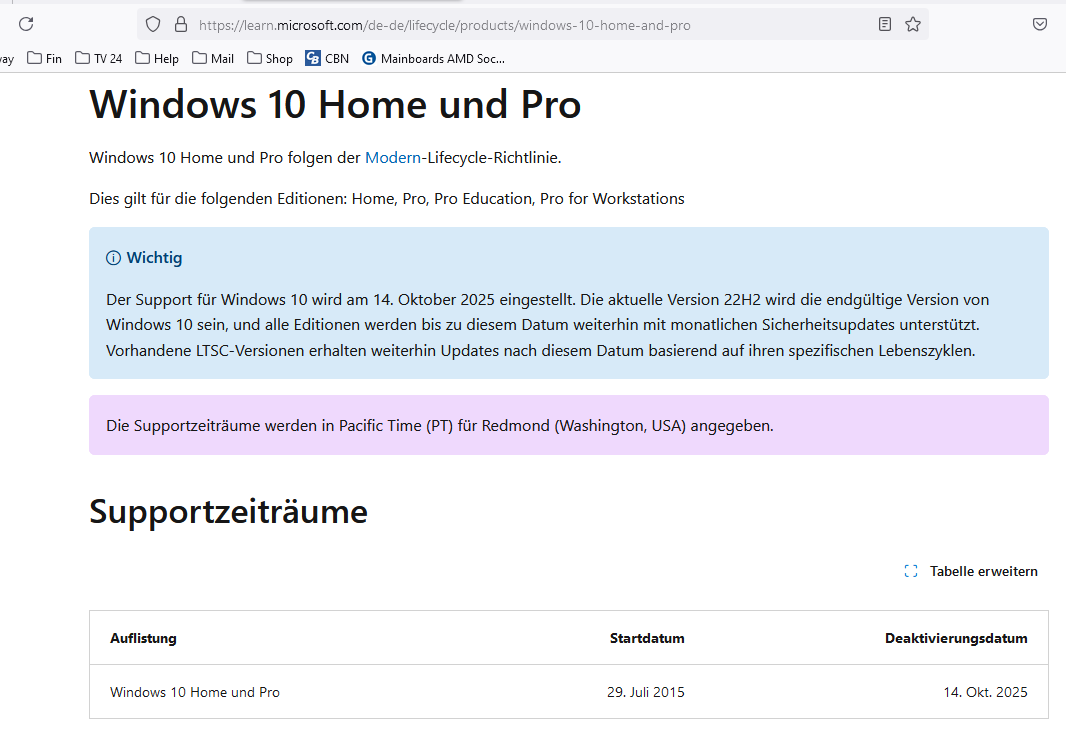Viewport: 1066px width, 734px height.
Task: Toggle reader view icon in address bar
Action: [x=884, y=24]
